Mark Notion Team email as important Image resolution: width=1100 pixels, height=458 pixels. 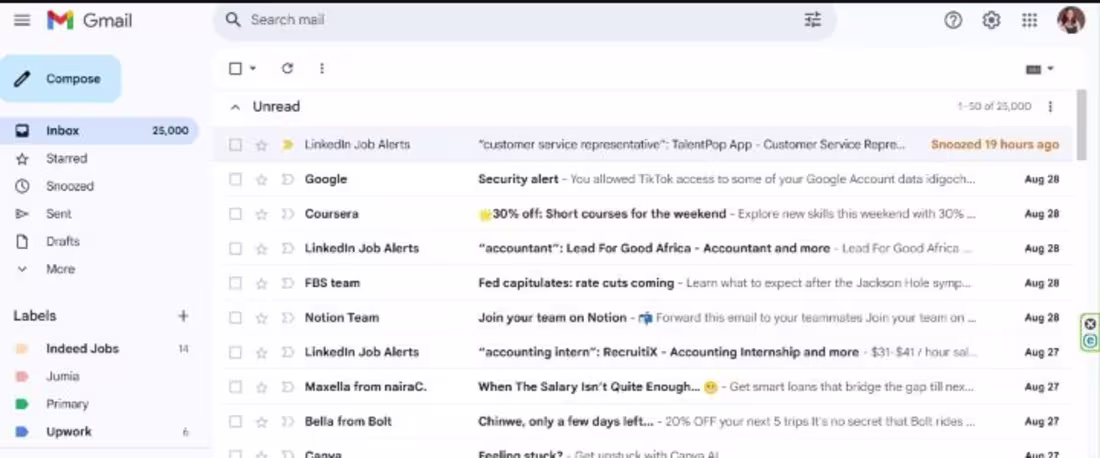point(288,318)
